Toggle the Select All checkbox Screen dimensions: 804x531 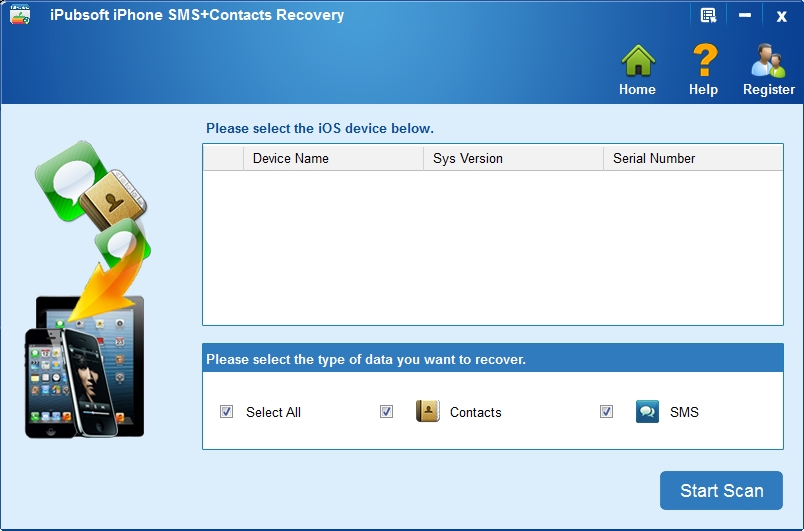point(226,412)
